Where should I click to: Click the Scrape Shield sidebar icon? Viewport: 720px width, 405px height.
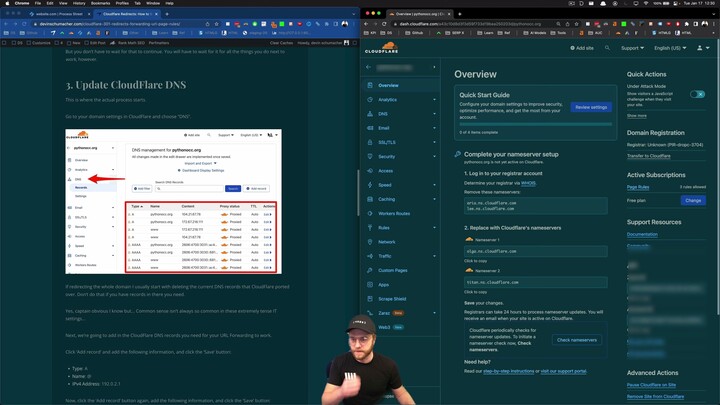(370, 299)
